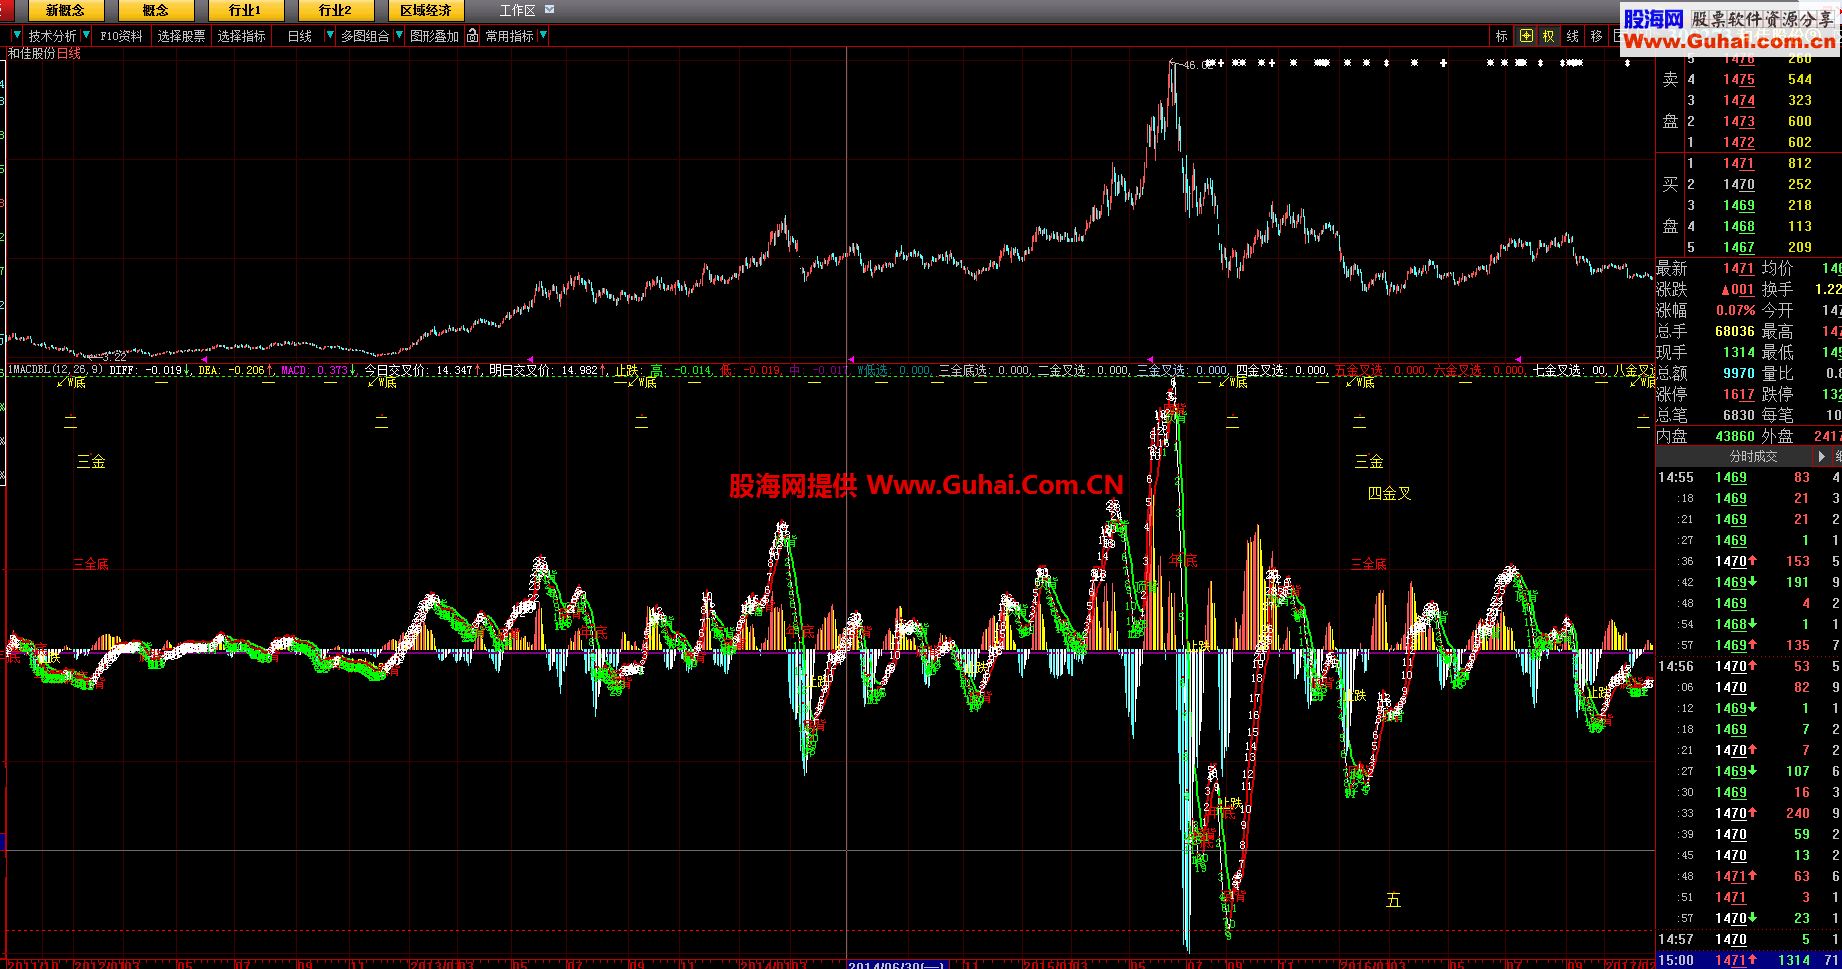Toggle the 权 adjusted-price button
Viewport: 1842px width, 969px height.
coord(1549,36)
